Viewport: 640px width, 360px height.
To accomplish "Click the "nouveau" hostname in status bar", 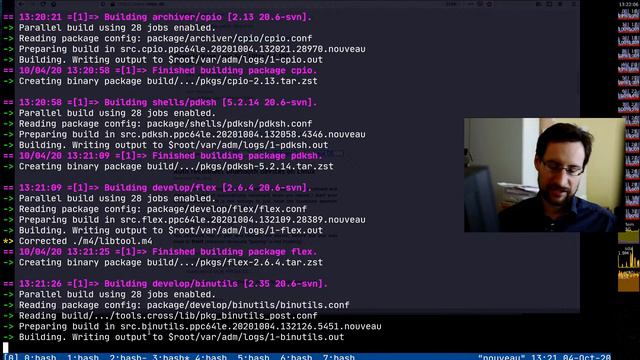I will pos(502,357).
